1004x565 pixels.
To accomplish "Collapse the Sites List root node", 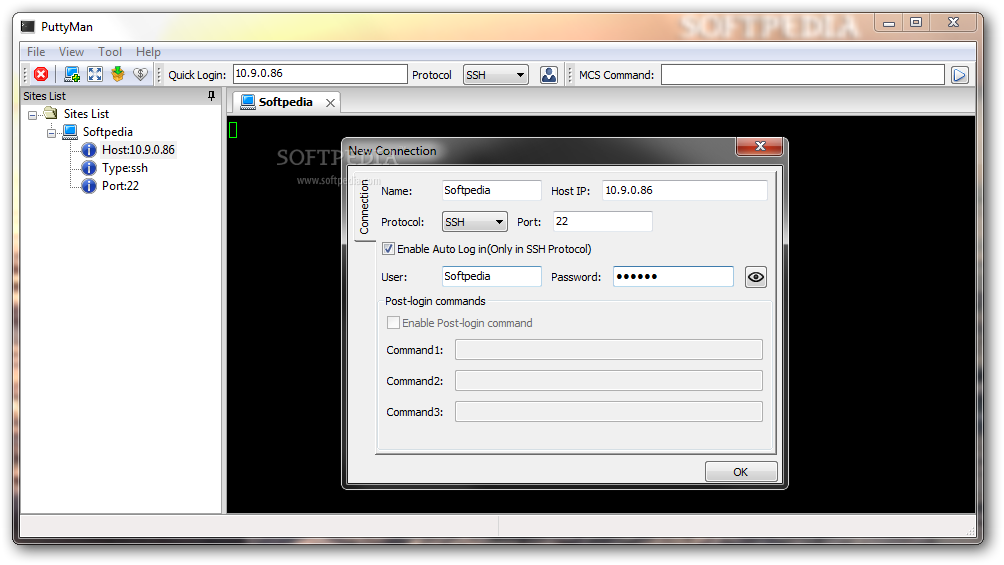I will [32, 115].
